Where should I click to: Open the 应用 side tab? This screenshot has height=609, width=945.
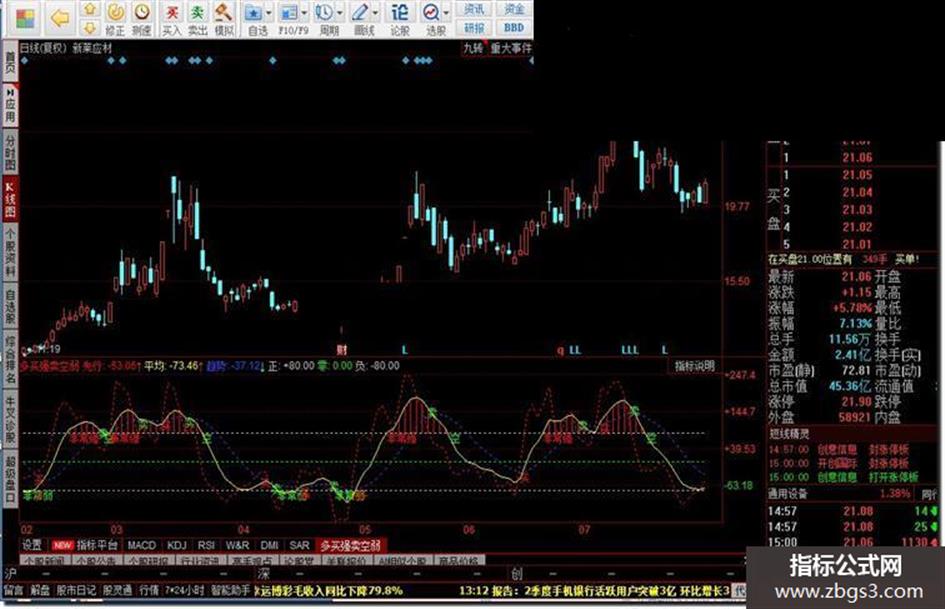(x=10, y=106)
